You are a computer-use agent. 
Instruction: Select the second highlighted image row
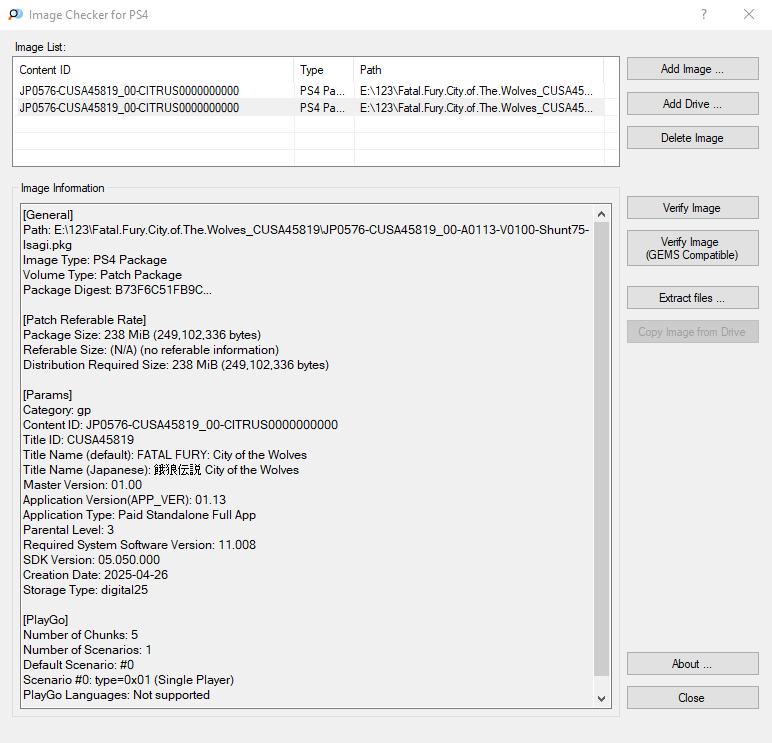(309, 108)
